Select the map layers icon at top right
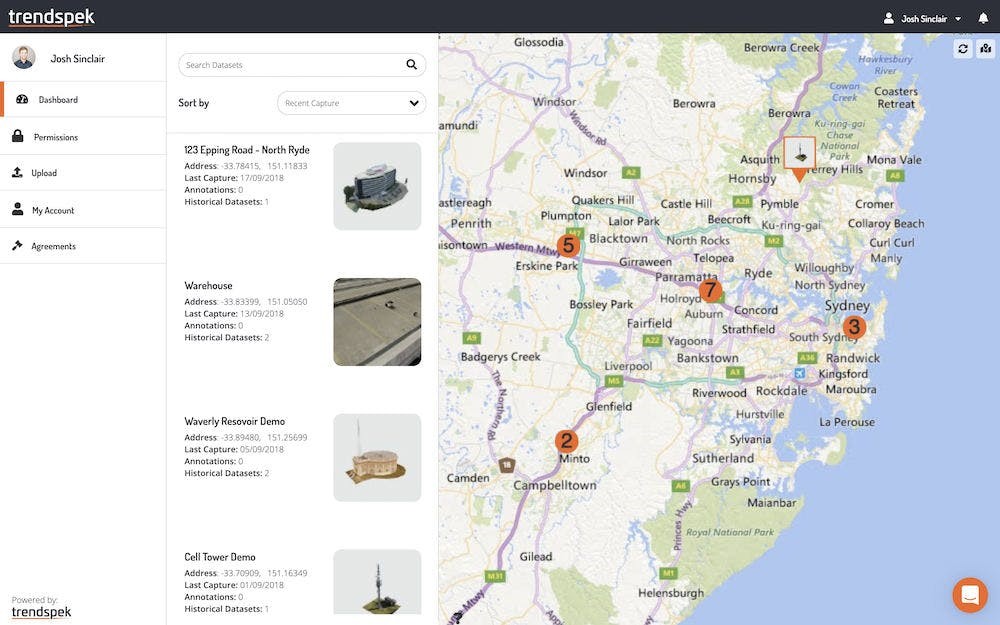 986,47
